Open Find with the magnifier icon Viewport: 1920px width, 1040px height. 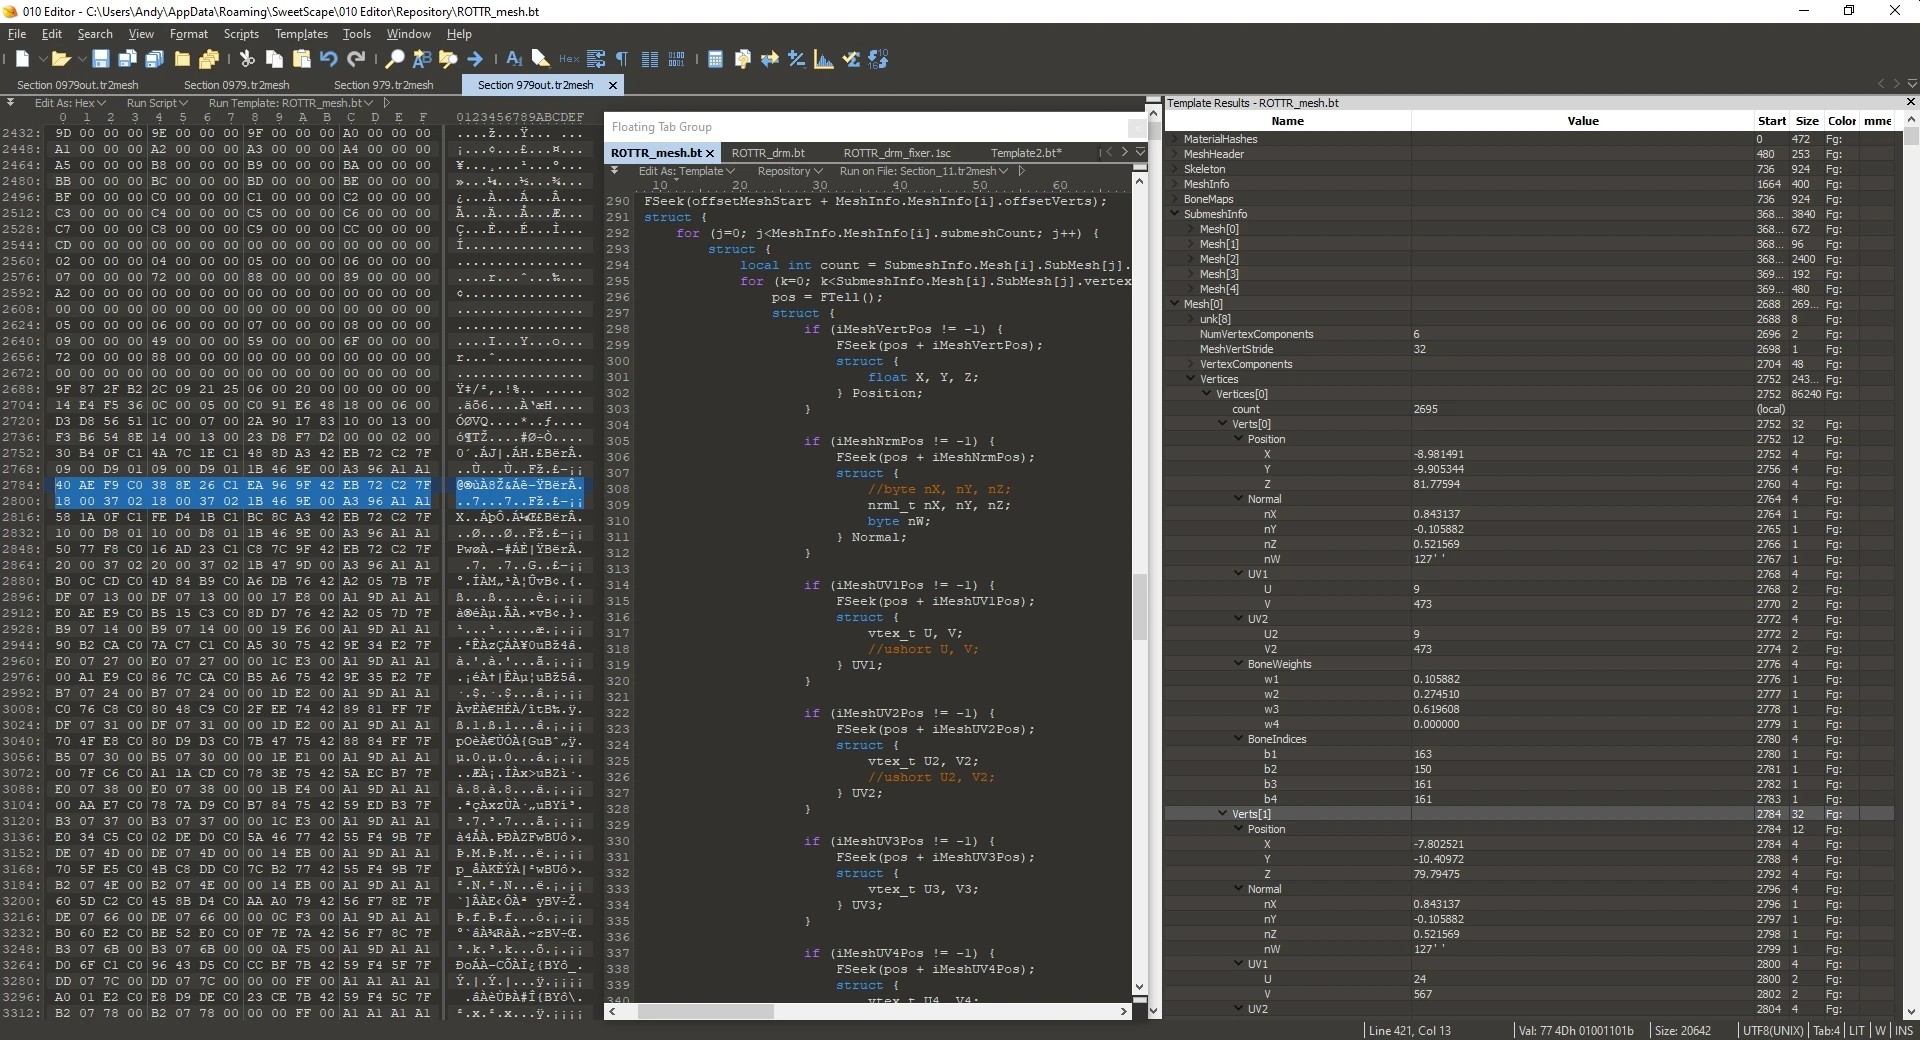(395, 59)
